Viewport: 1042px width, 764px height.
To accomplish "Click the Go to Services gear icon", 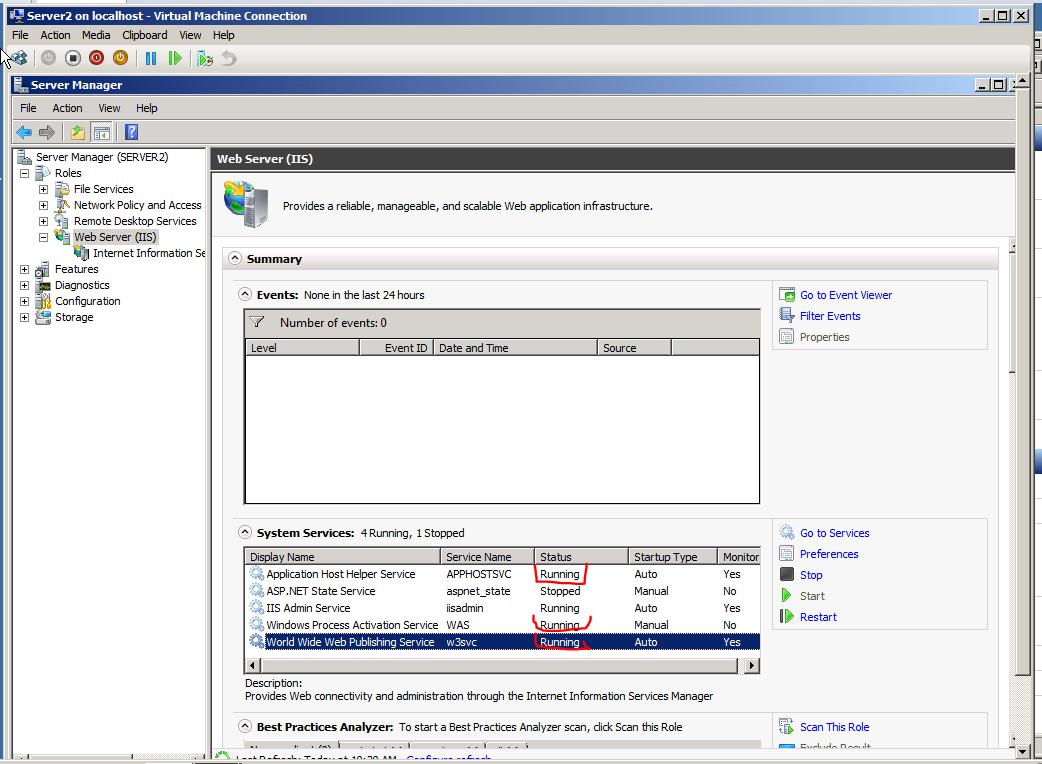I will (x=787, y=532).
